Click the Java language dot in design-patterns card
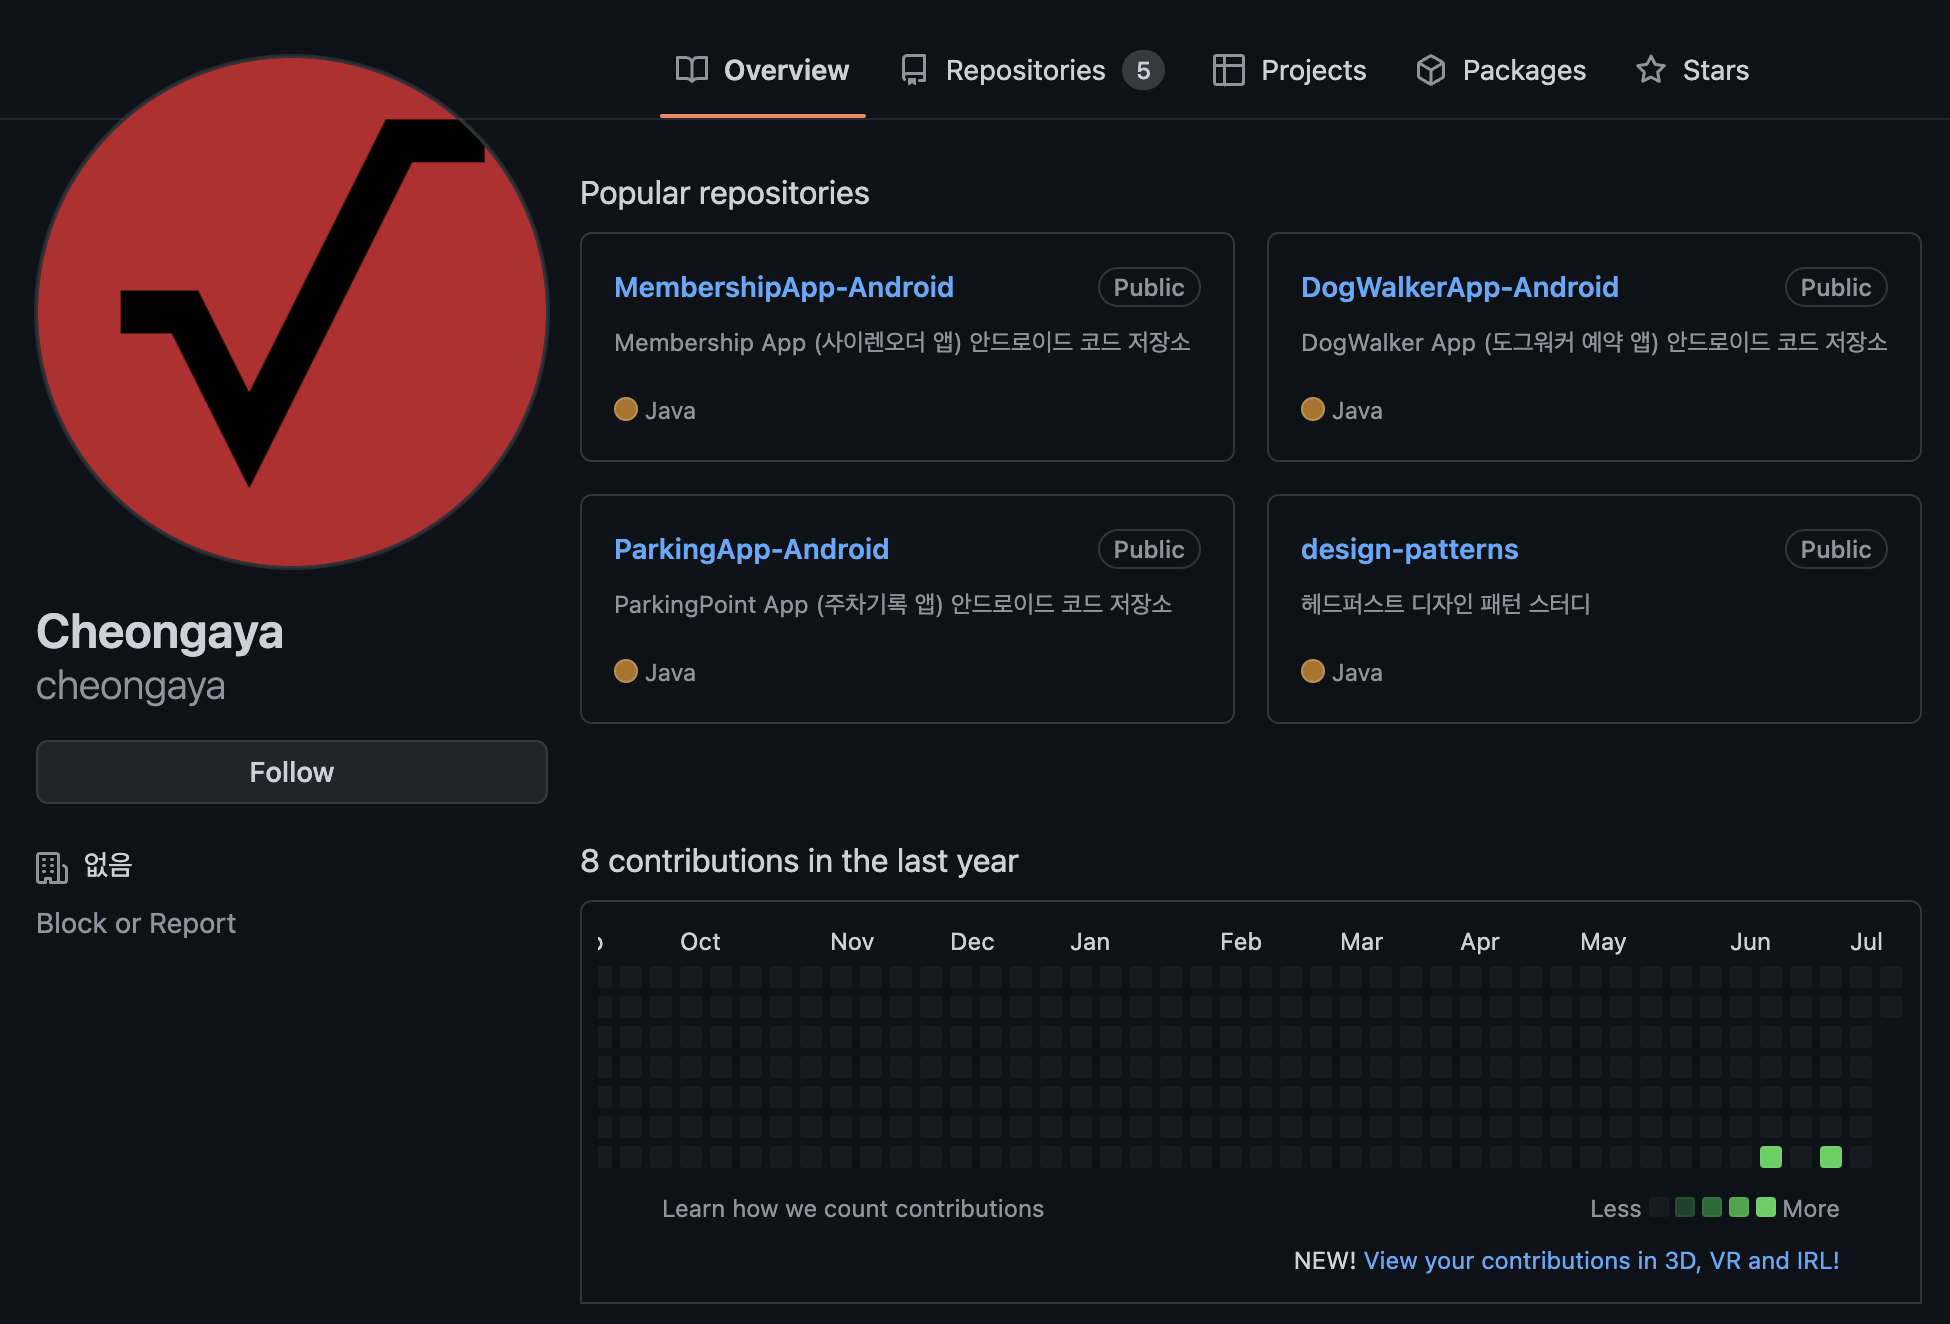The height and width of the screenshot is (1324, 1950). (1313, 672)
